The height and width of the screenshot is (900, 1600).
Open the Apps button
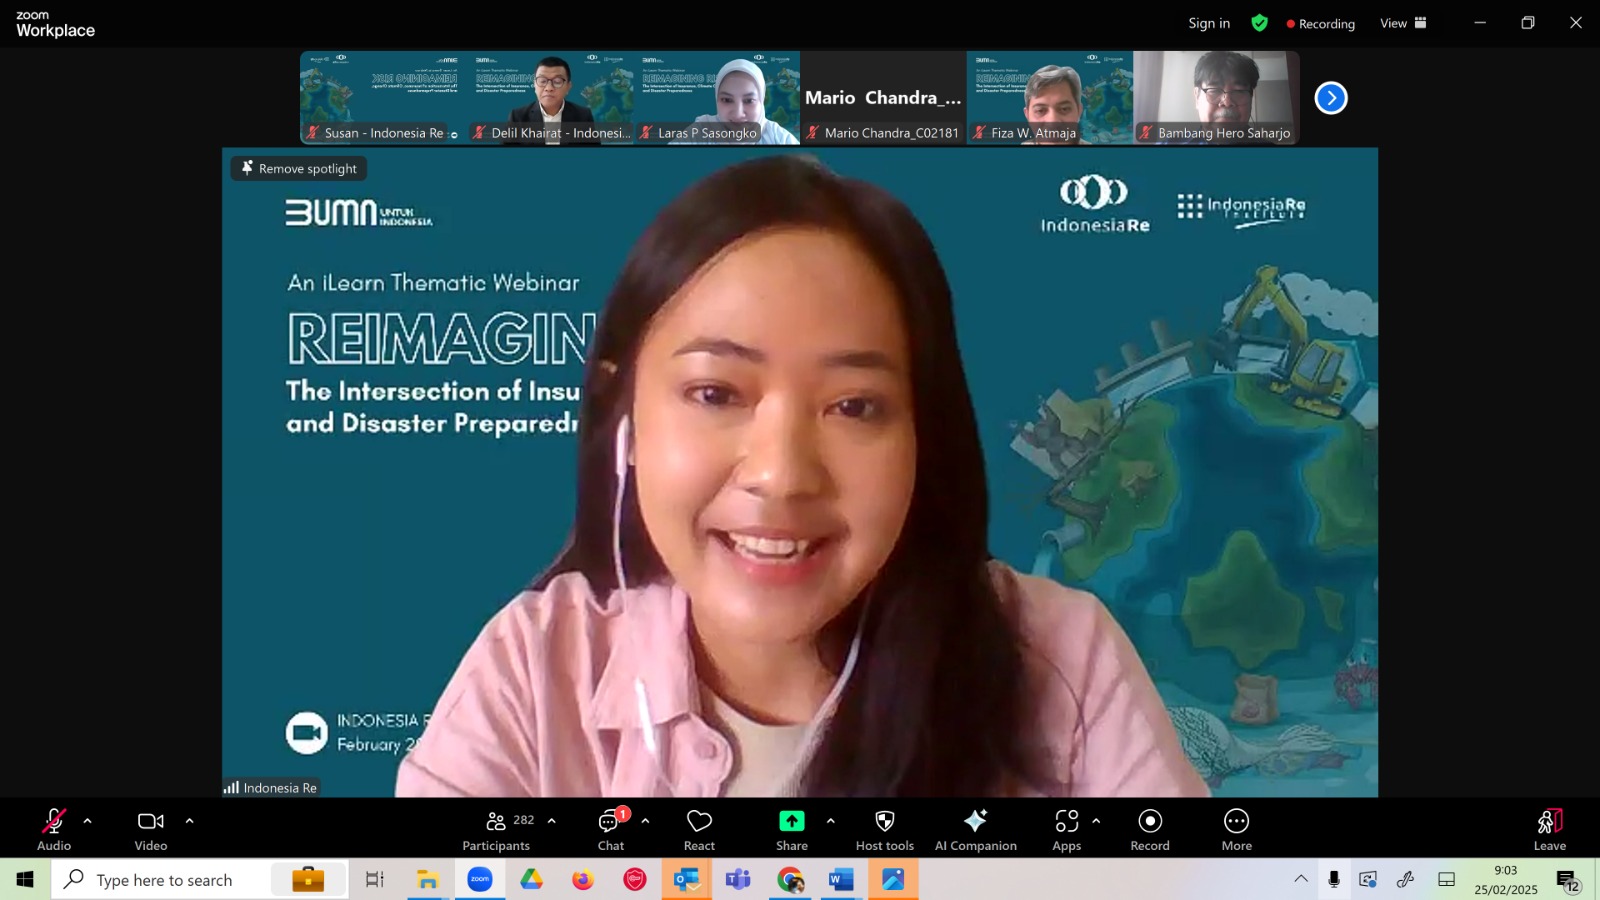pyautogui.click(x=1066, y=830)
